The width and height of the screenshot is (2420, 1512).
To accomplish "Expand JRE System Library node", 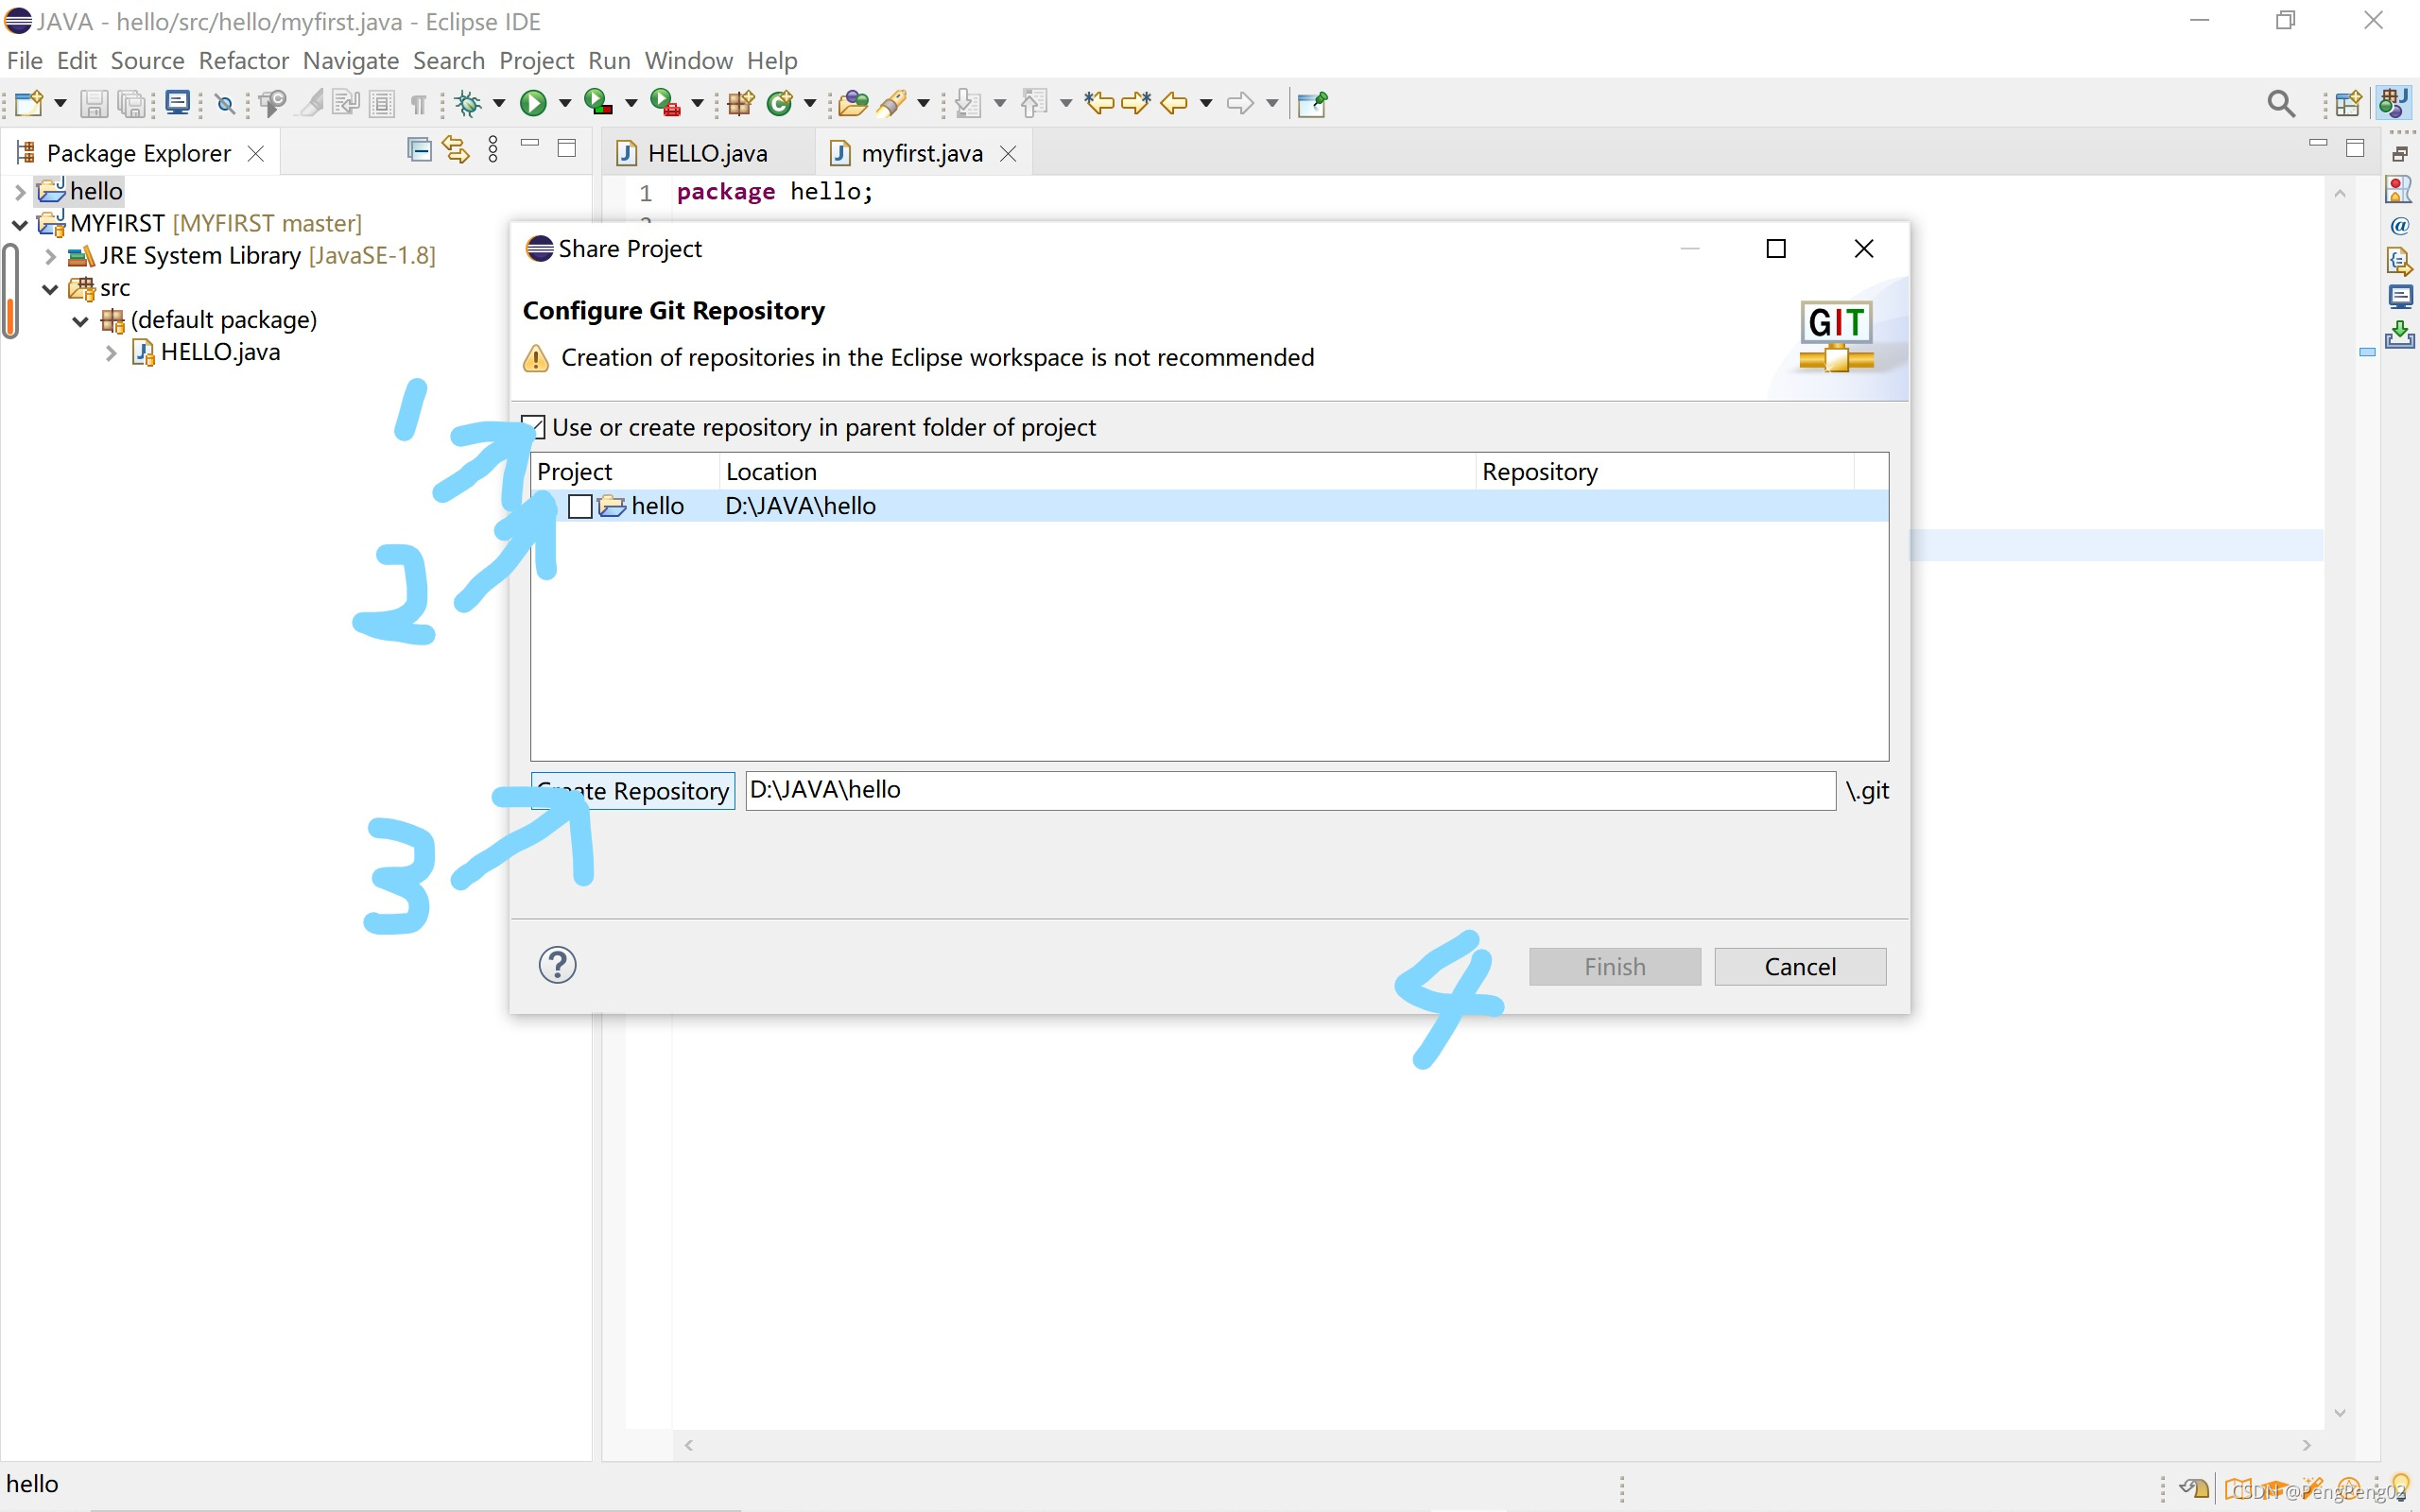I will point(50,256).
